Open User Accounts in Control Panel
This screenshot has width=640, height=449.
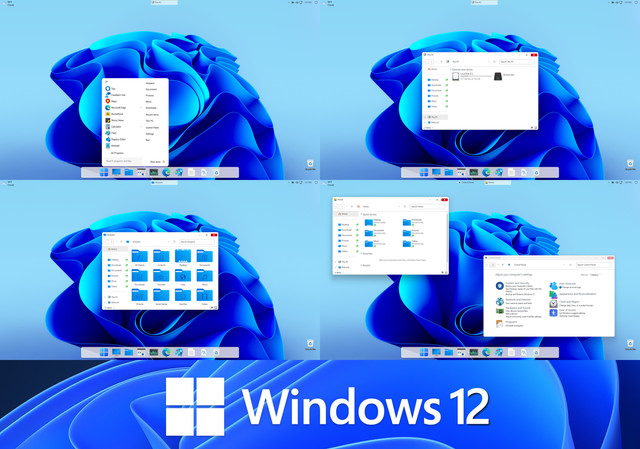(x=567, y=284)
